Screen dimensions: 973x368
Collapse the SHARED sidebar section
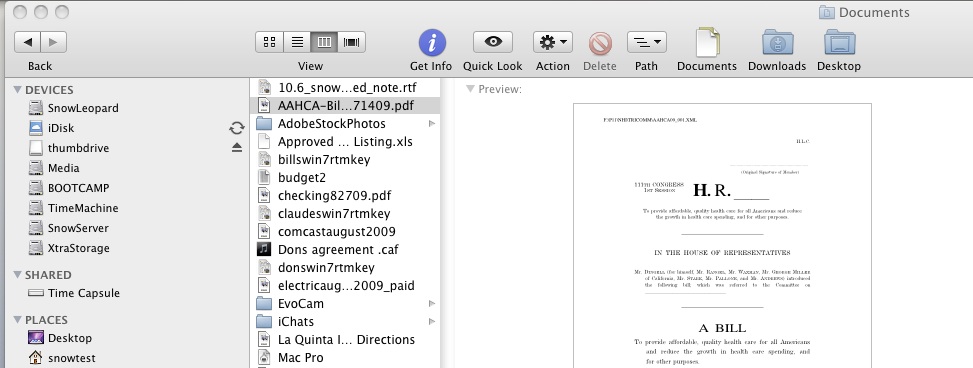[x=17, y=275]
